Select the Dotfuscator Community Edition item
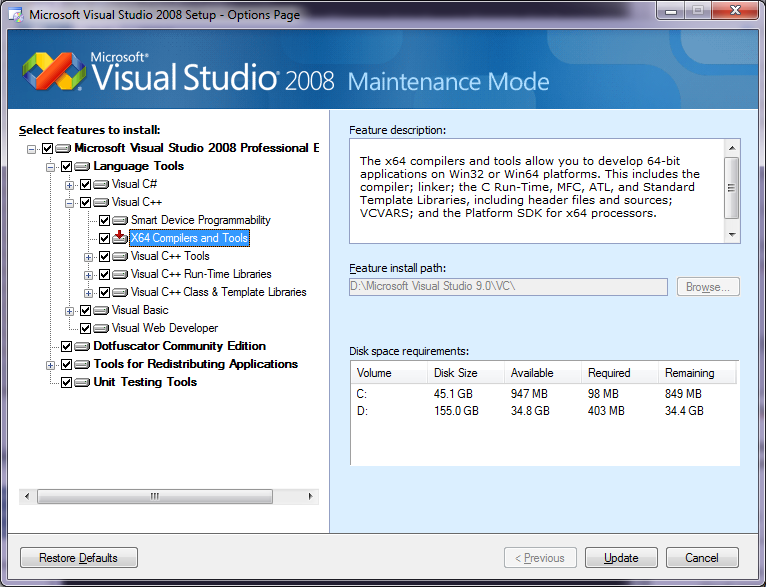 (x=179, y=346)
